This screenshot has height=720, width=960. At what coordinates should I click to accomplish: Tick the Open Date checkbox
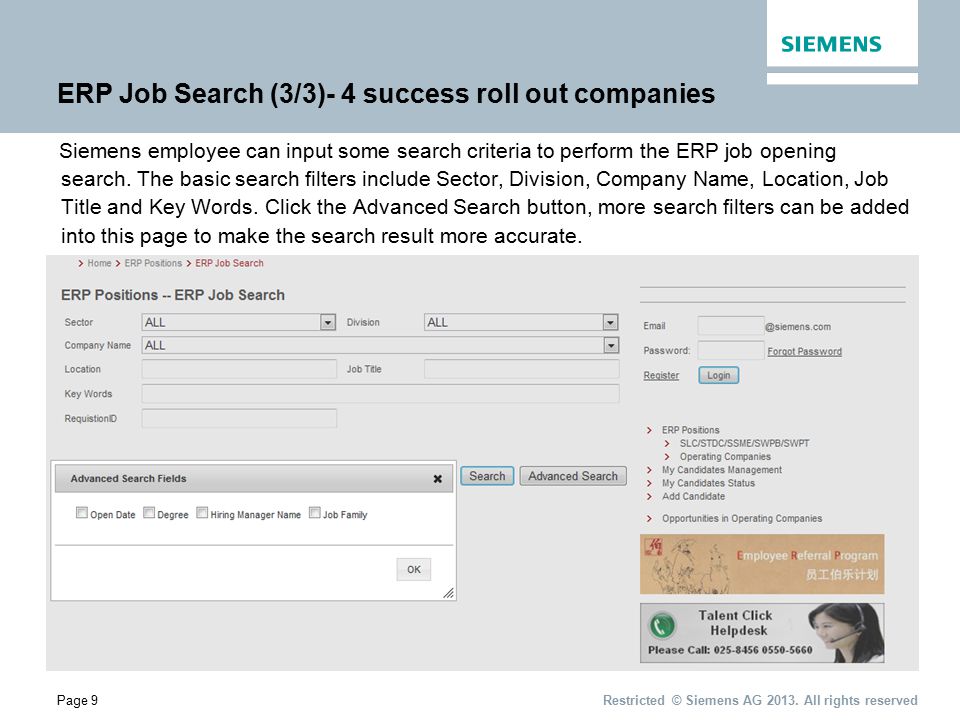coord(81,512)
